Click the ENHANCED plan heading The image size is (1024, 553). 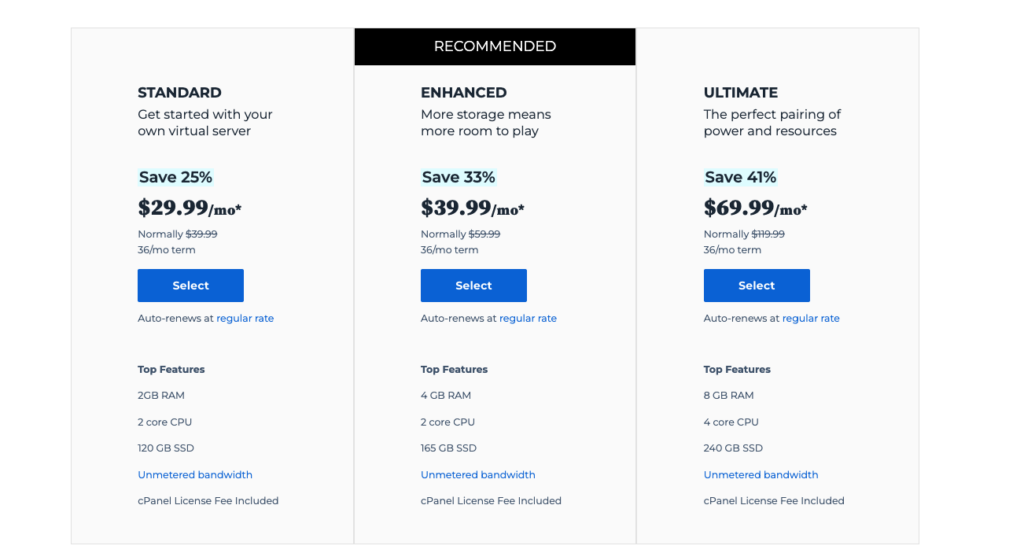464,93
